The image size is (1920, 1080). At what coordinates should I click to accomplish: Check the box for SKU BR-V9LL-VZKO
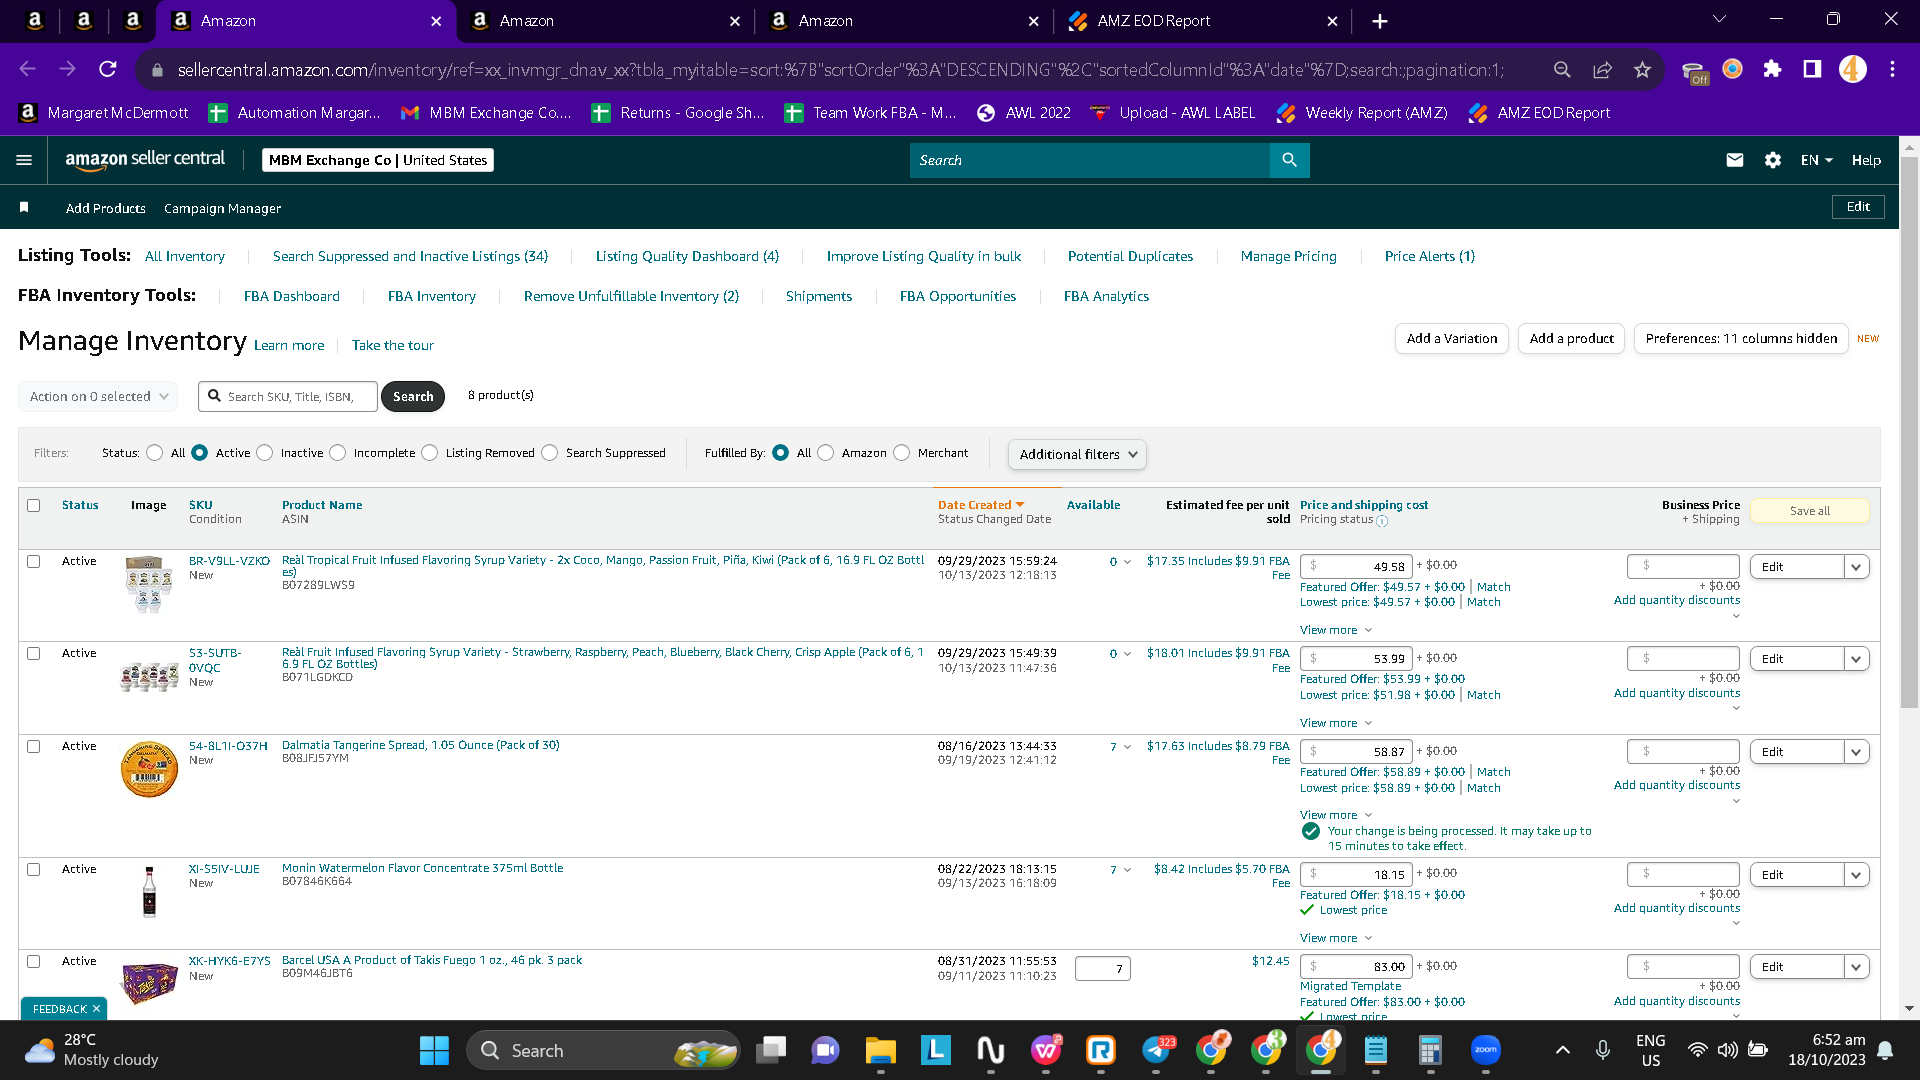tap(34, 562)
